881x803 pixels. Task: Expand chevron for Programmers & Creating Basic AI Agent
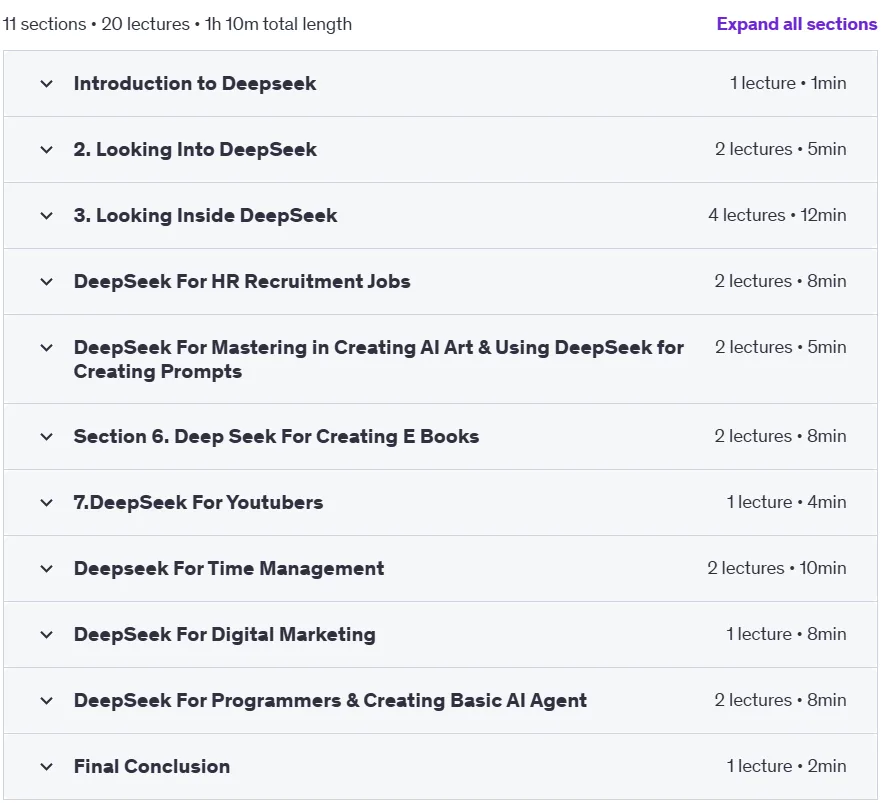[47, 701]
